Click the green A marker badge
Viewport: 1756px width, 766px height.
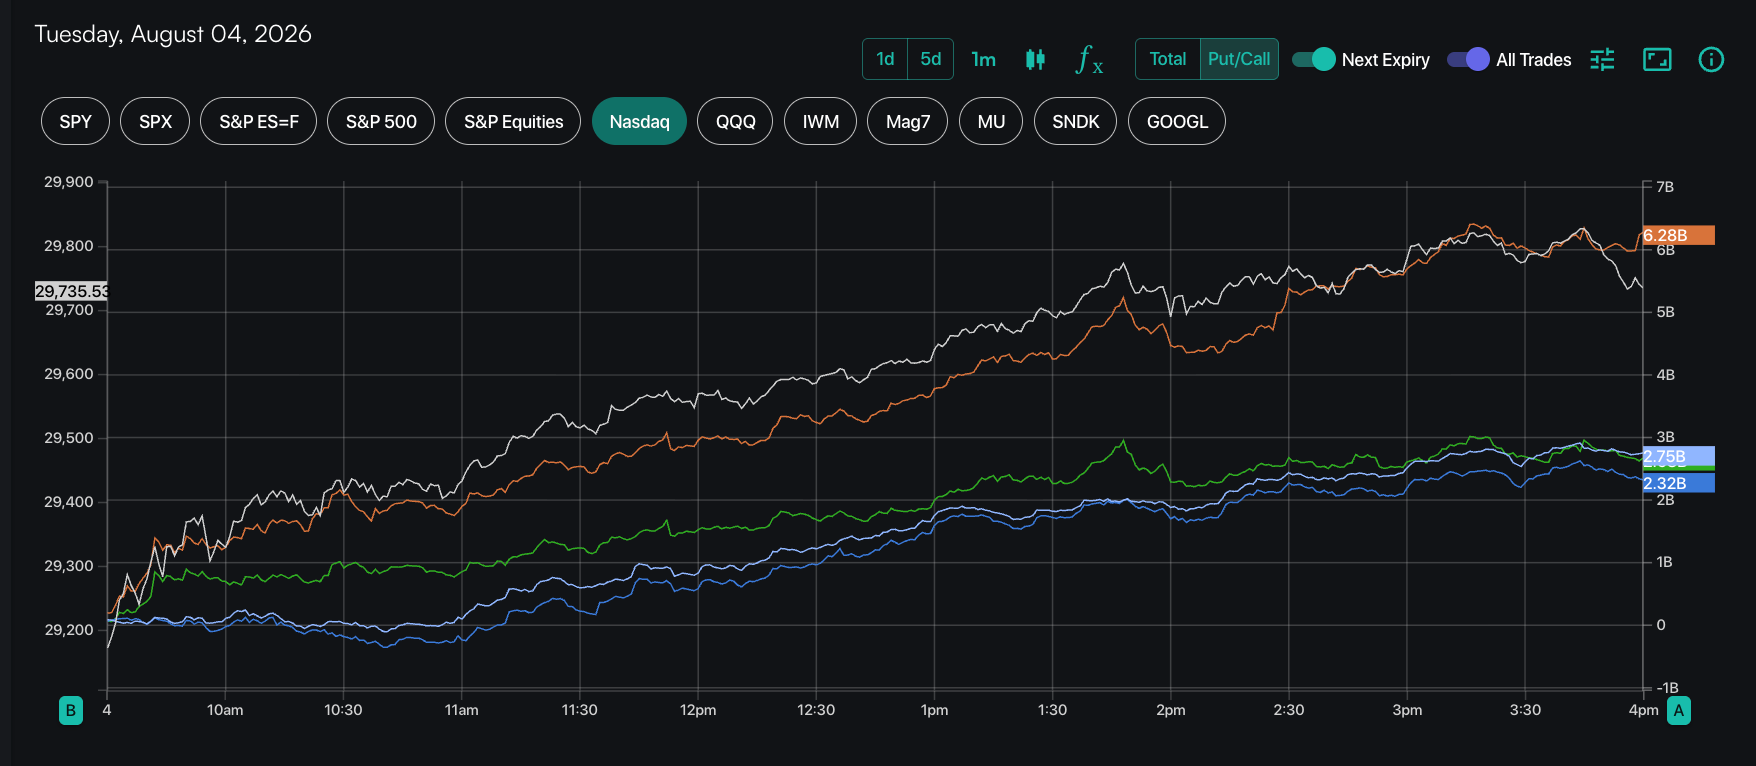tap(1679, 711)
